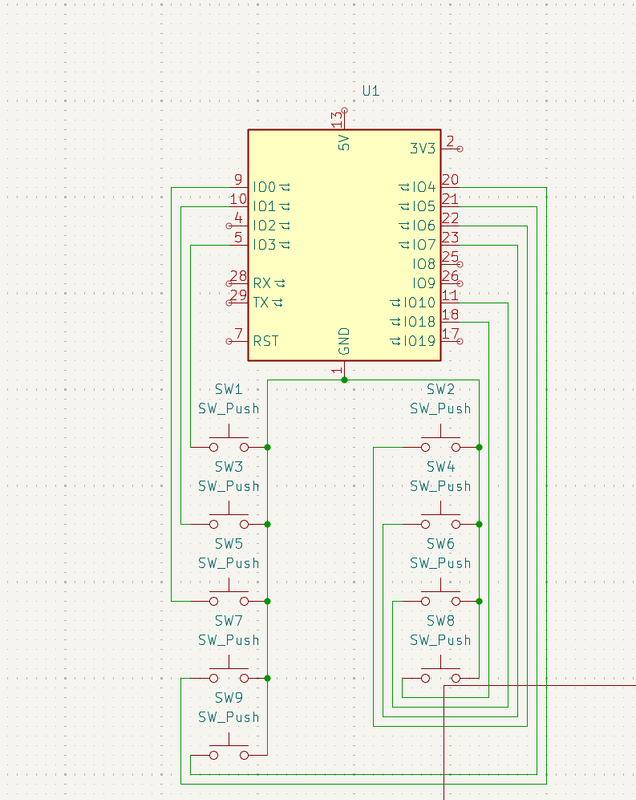
Task: Click the IO0 pin name on U1
Action: point(264,187)
